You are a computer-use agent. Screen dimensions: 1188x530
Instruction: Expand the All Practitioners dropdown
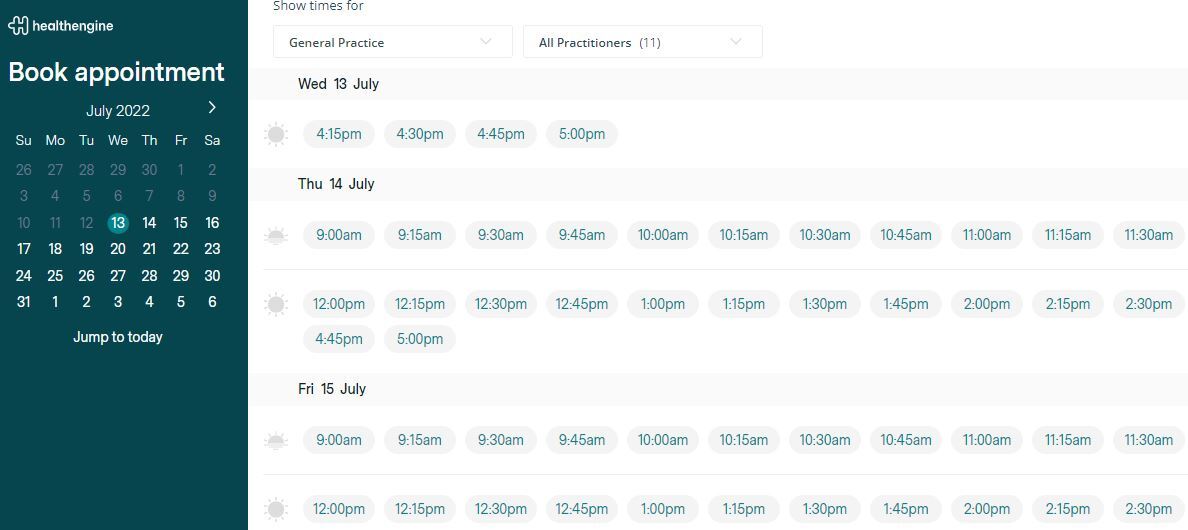(x=642, y=42)
